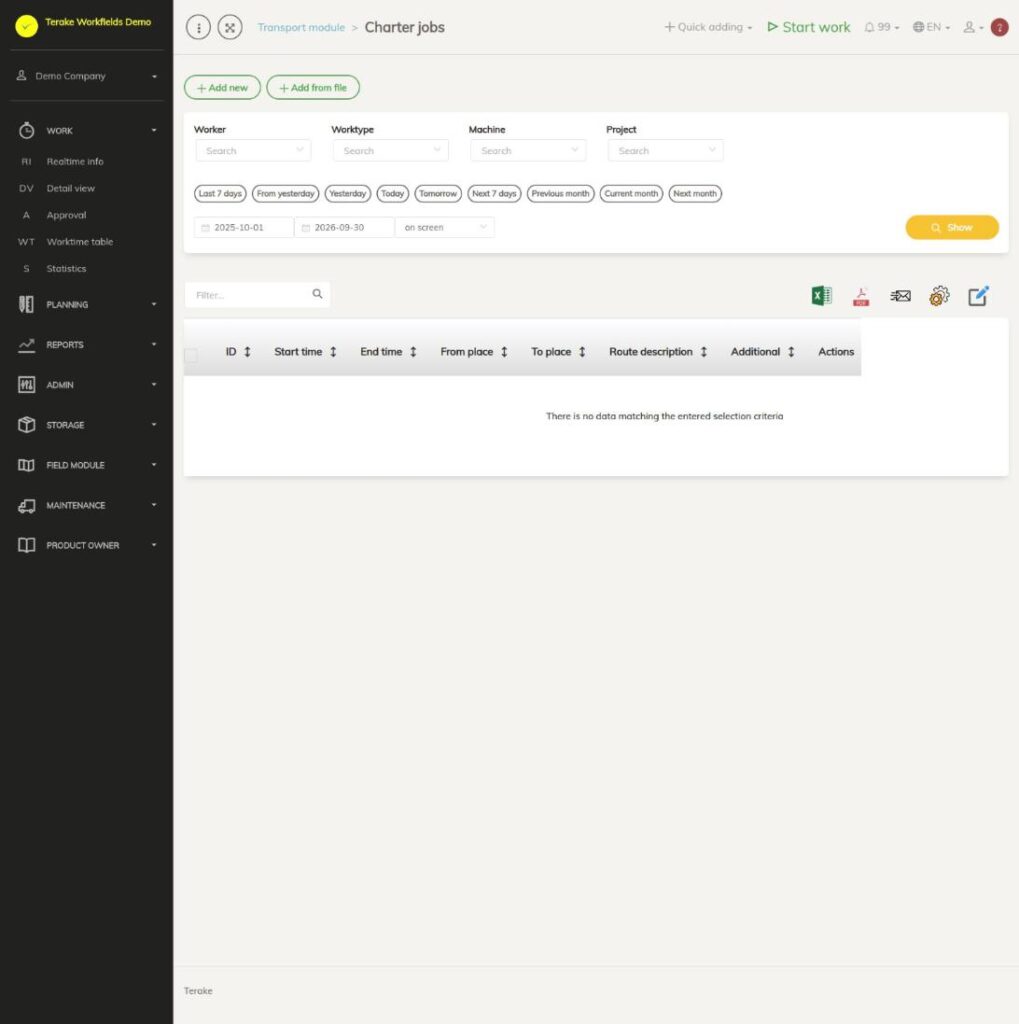Click the magnifier icon in Filter box
Screen dimensions: 1019x1024
[317, 294]
